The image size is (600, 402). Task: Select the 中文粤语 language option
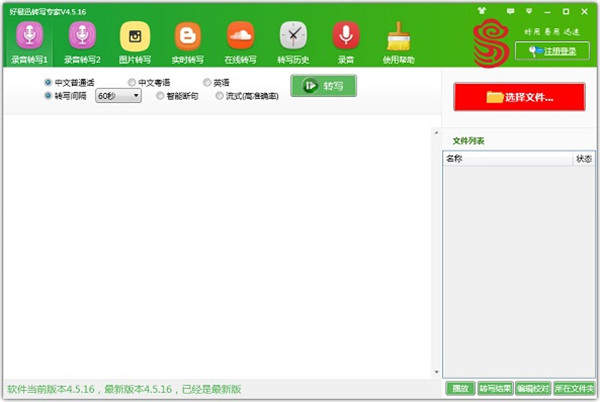(x=149, y=82)
